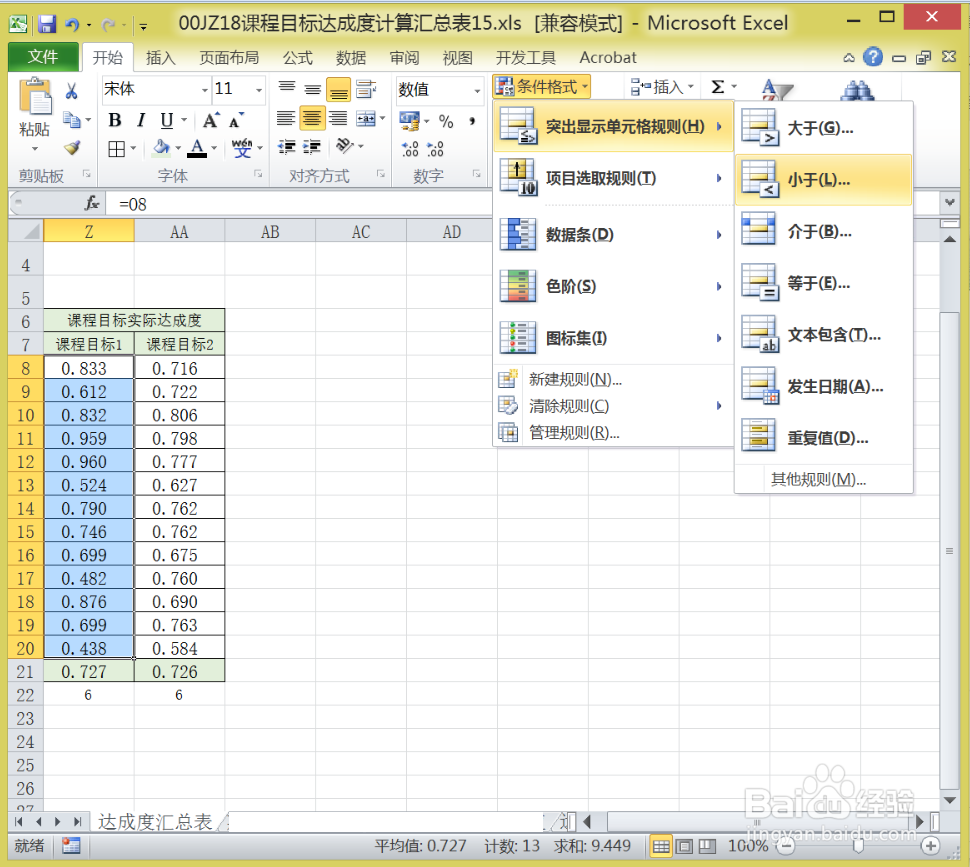Switch to the 页面布局 ribbon tab
The height and width of the screenshot is (867, 970).
229,58
